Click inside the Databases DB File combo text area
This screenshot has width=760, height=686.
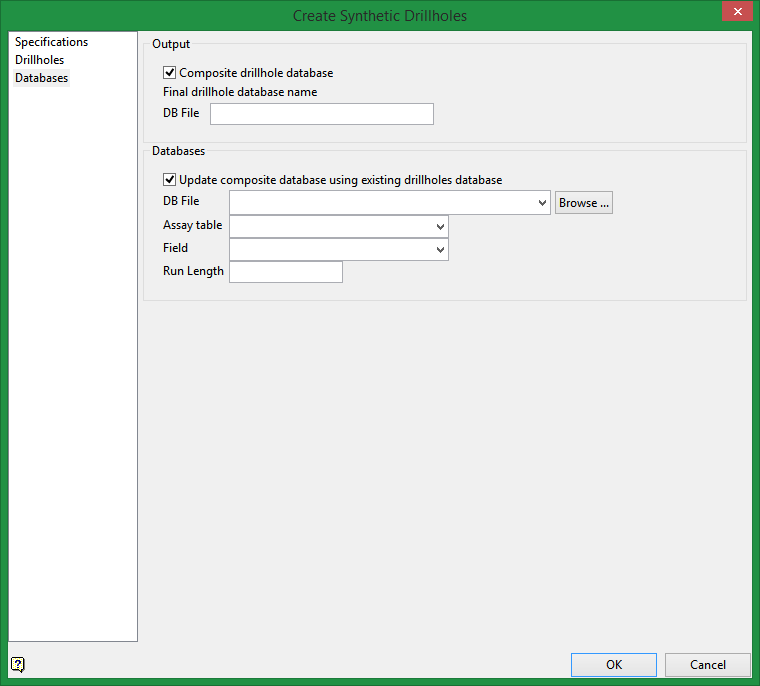(382, 203)
